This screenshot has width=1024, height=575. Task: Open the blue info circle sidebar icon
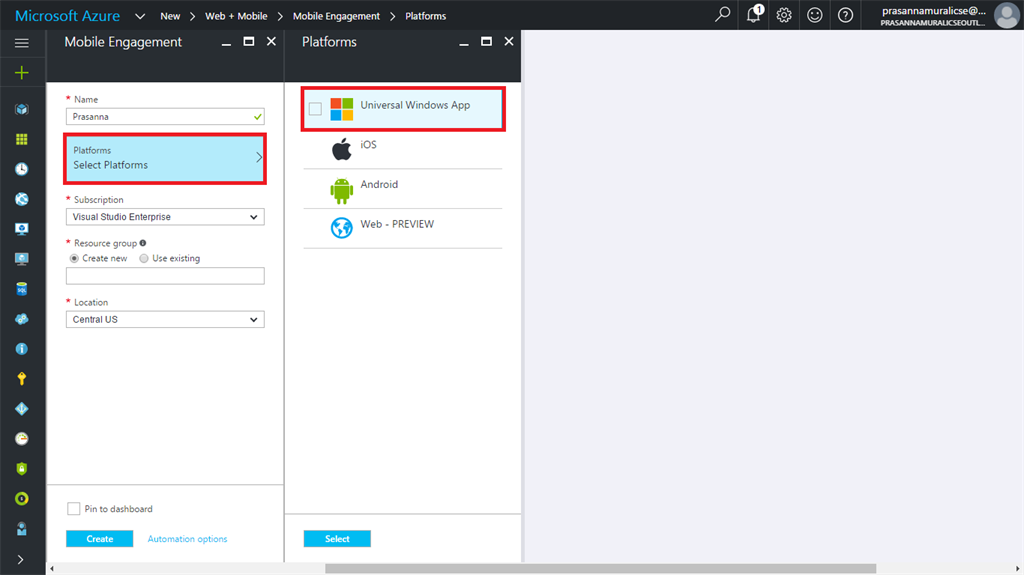tap(22, 349)
